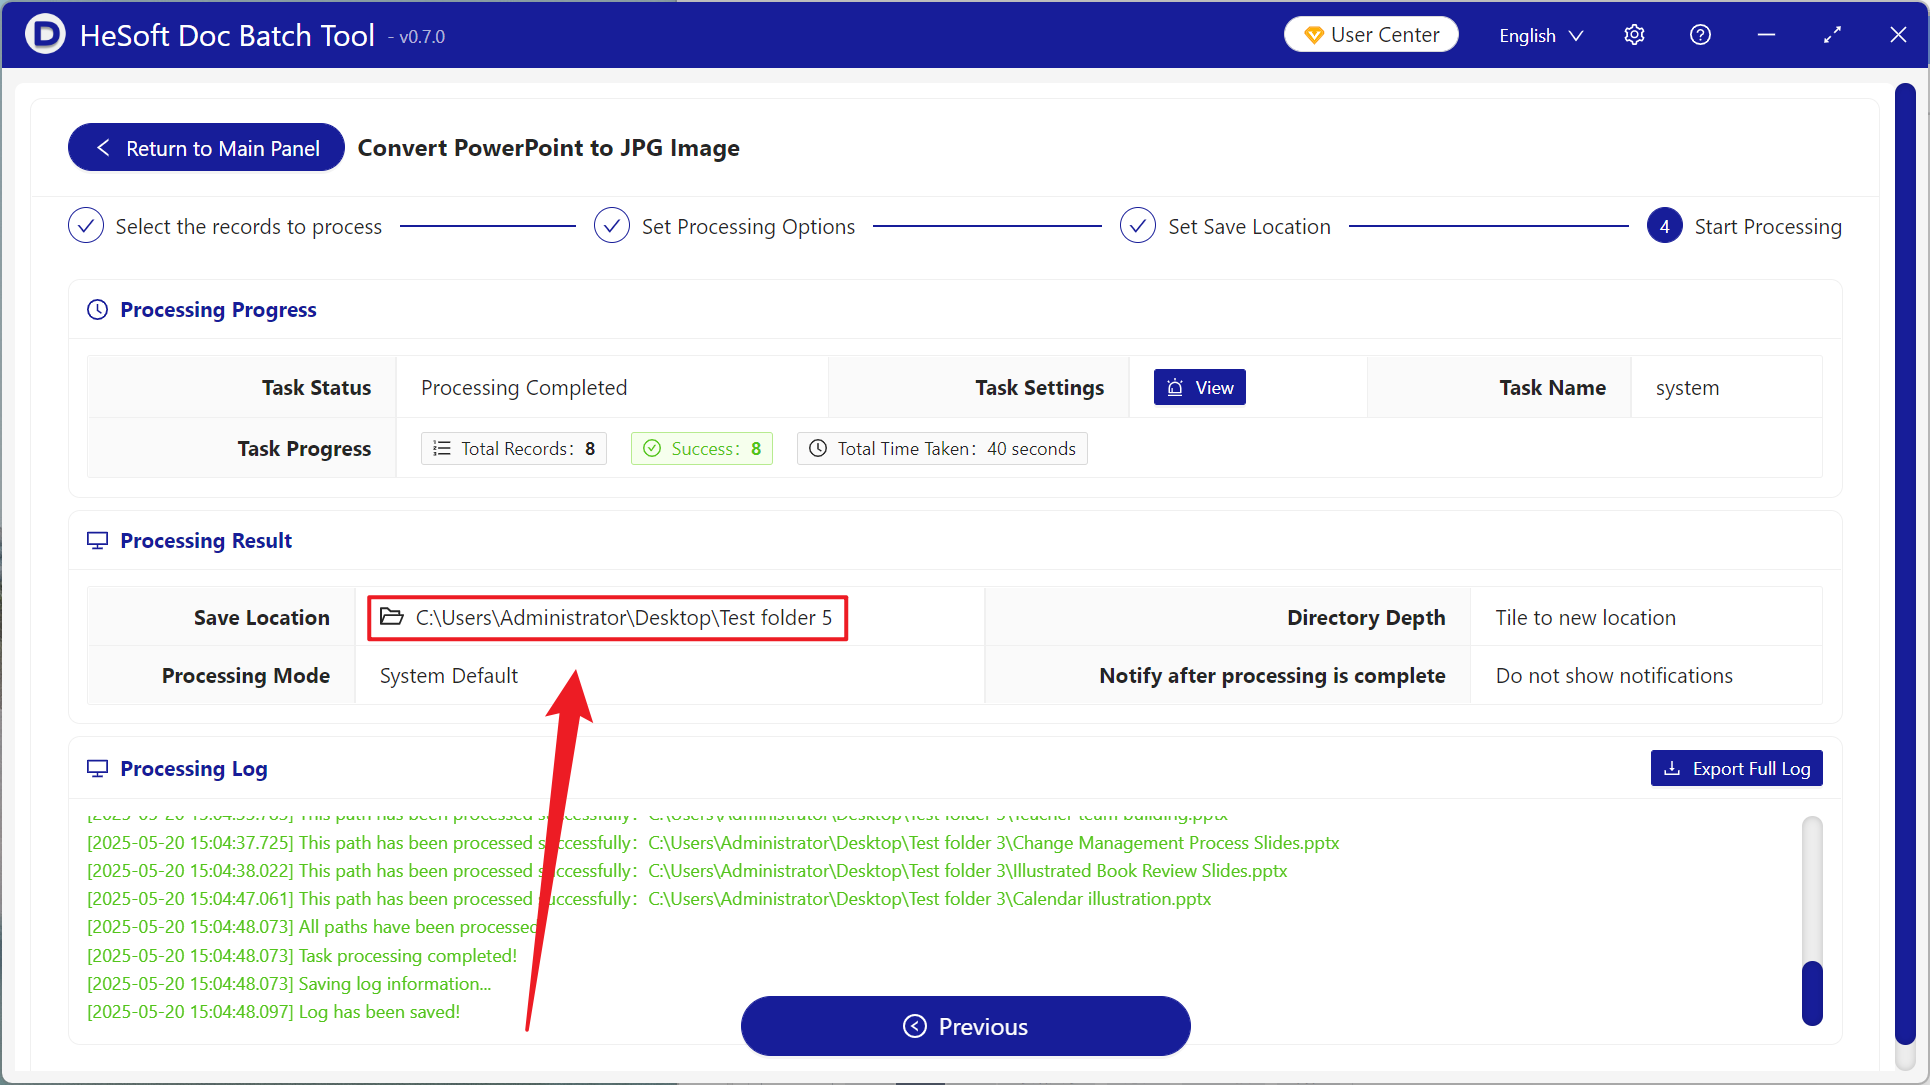This screenshot has width=1930, height=1085.
Task: Click Set Processing Options step checkmark
Action: [x=612, y=226]
